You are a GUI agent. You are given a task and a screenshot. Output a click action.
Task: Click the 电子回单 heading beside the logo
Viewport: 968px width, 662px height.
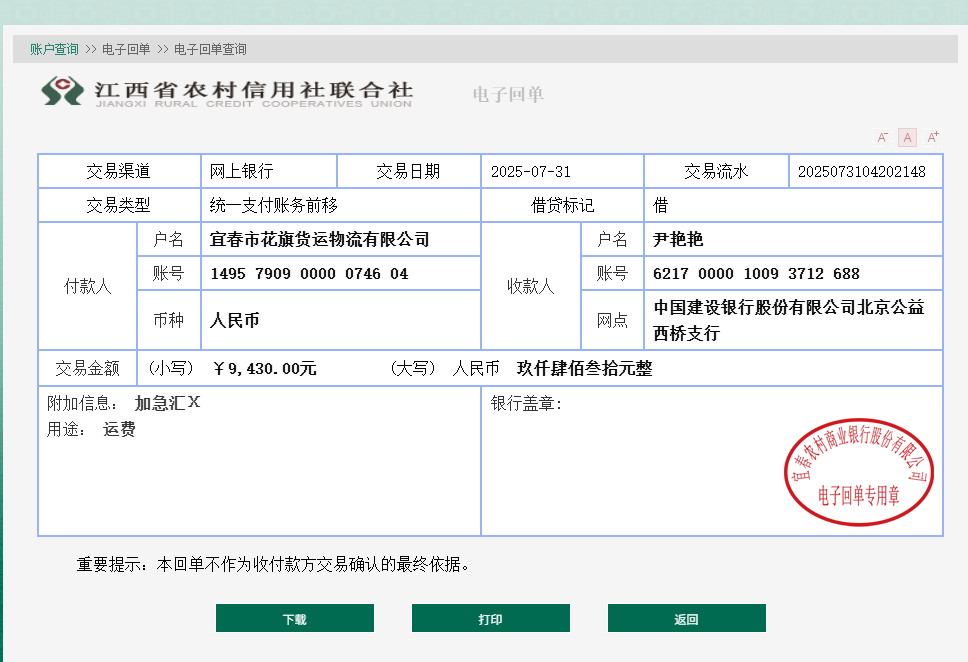pos(508,94)
